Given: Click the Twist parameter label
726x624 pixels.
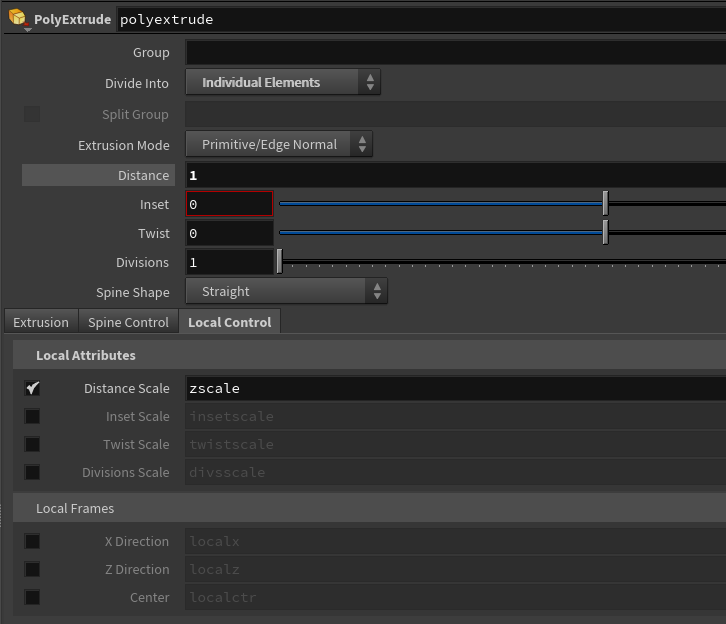Looking at the screenshot, I should (x=154, y=233).
